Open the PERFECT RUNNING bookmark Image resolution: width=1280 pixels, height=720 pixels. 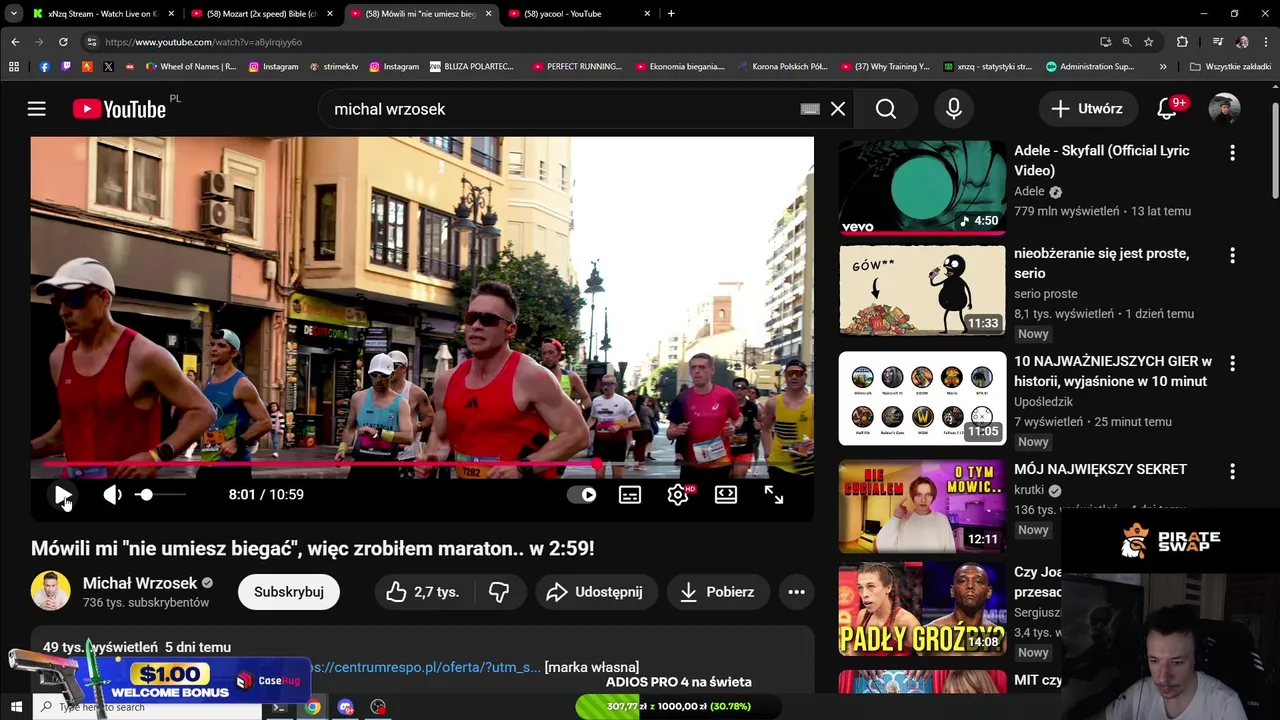[577, 67]
